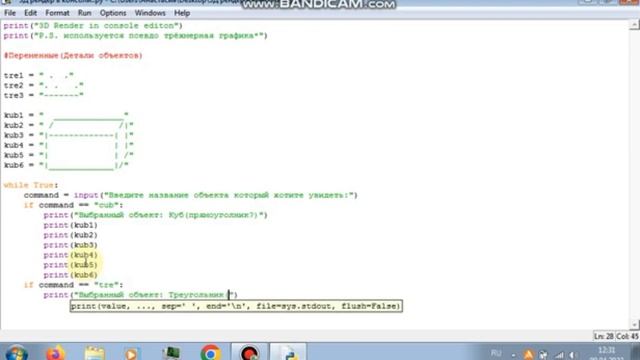This screenshot has height=360, width=640.
Task: Click the line "3D Render in console editon"
Action: pyautogui.click(x=93, y=26)
